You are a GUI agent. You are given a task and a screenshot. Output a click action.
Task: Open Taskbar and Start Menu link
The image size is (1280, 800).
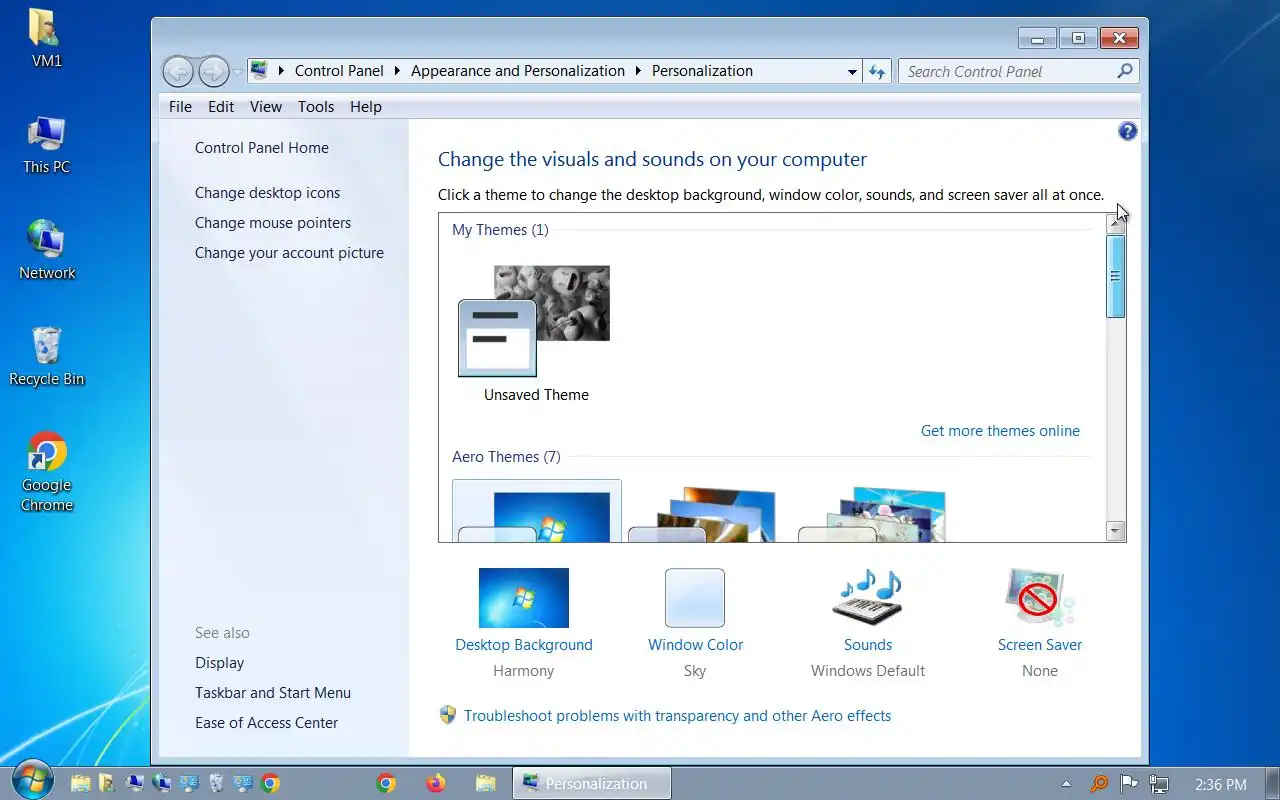pos(273,693)
